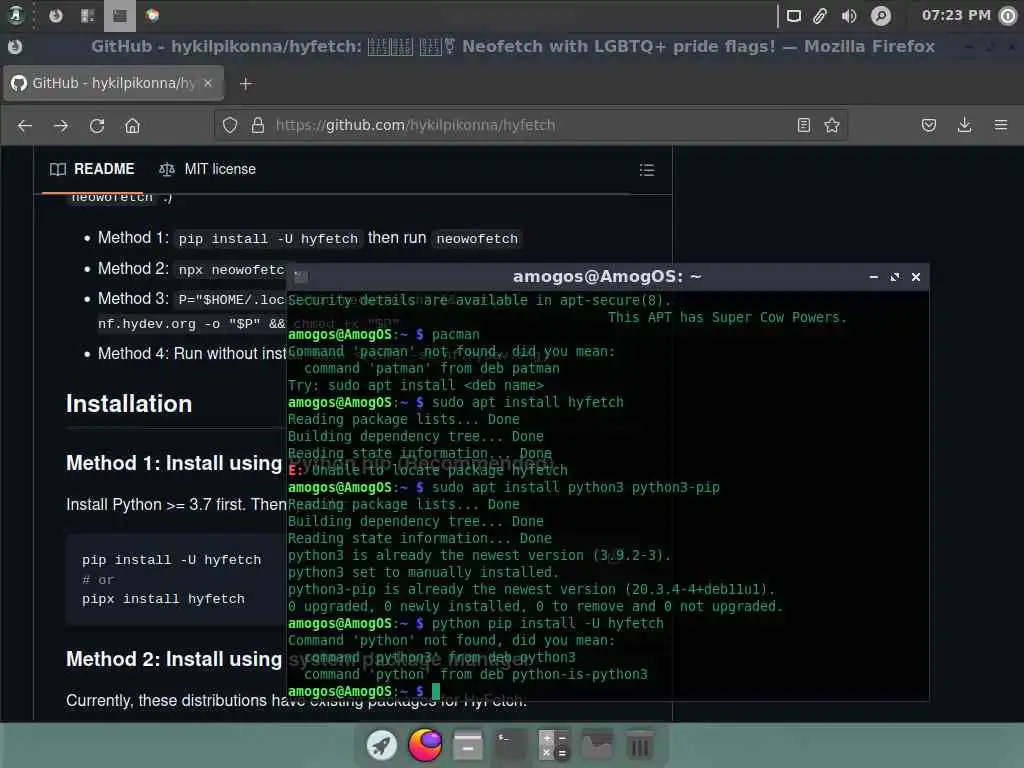Open README outline list icon
The image size is (1024, 768).
coord(647,170)
